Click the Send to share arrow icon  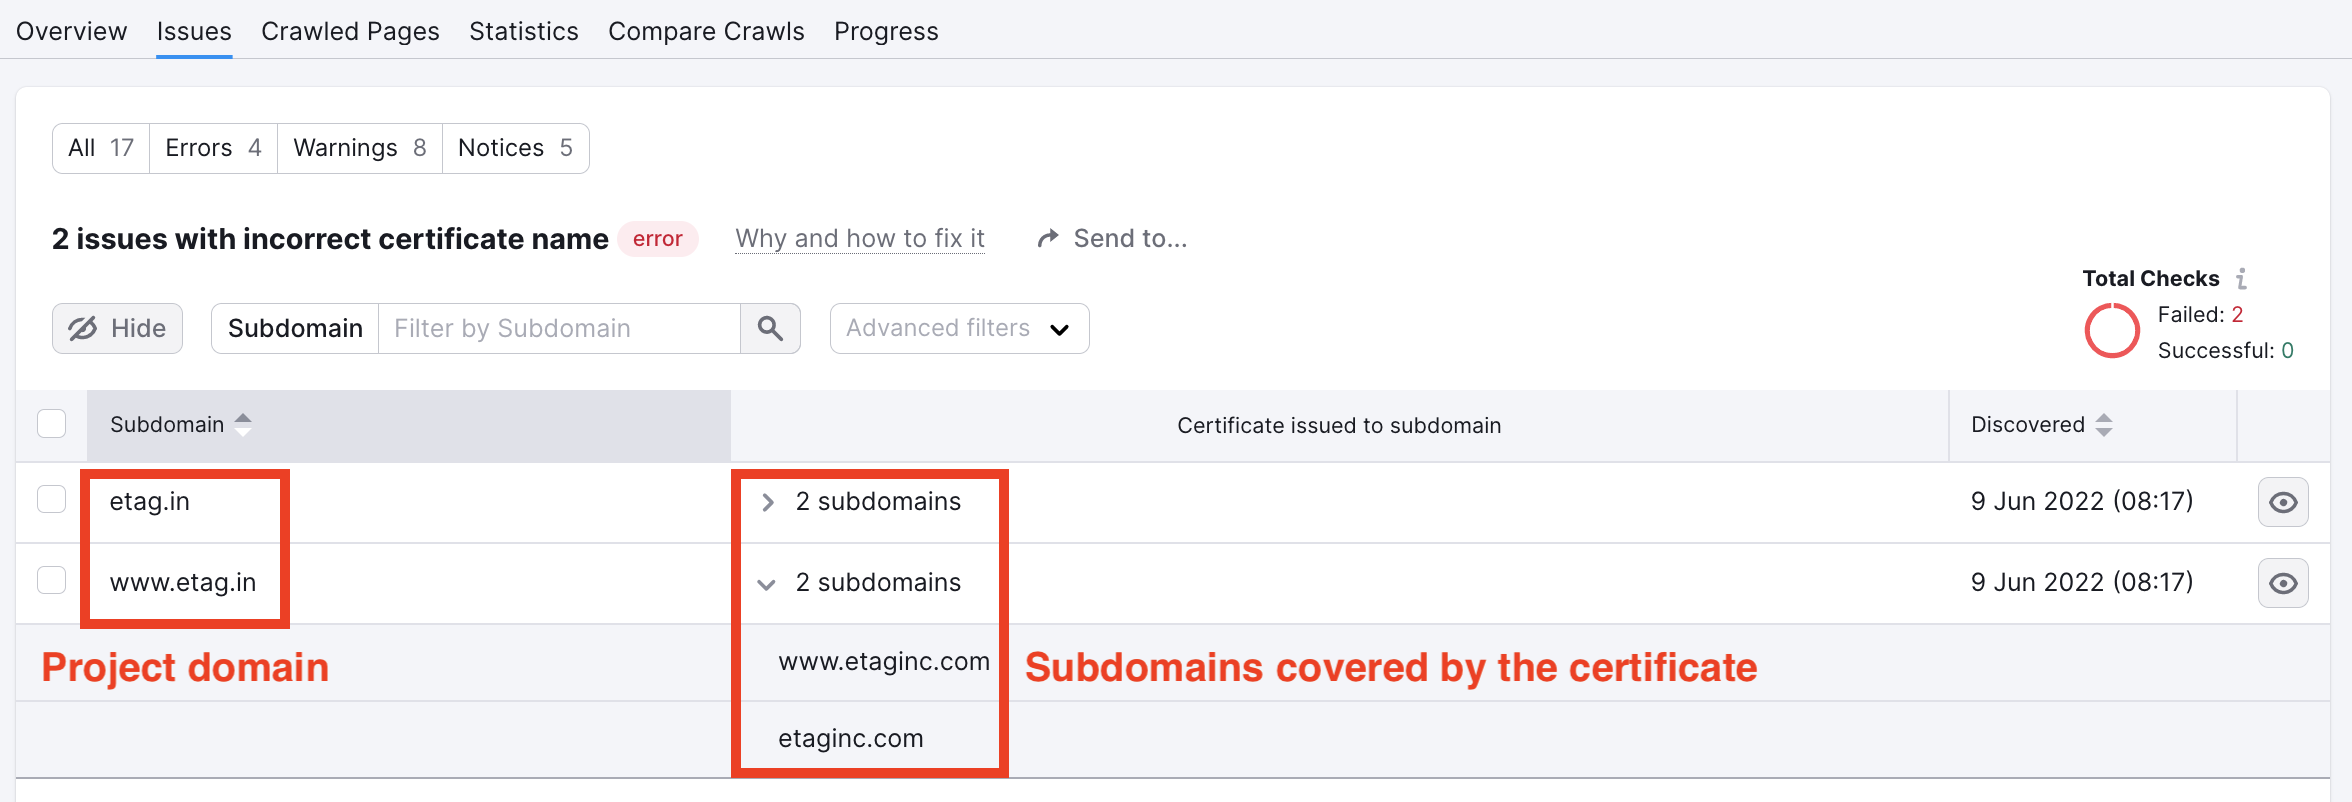(x=1047, y=238)
